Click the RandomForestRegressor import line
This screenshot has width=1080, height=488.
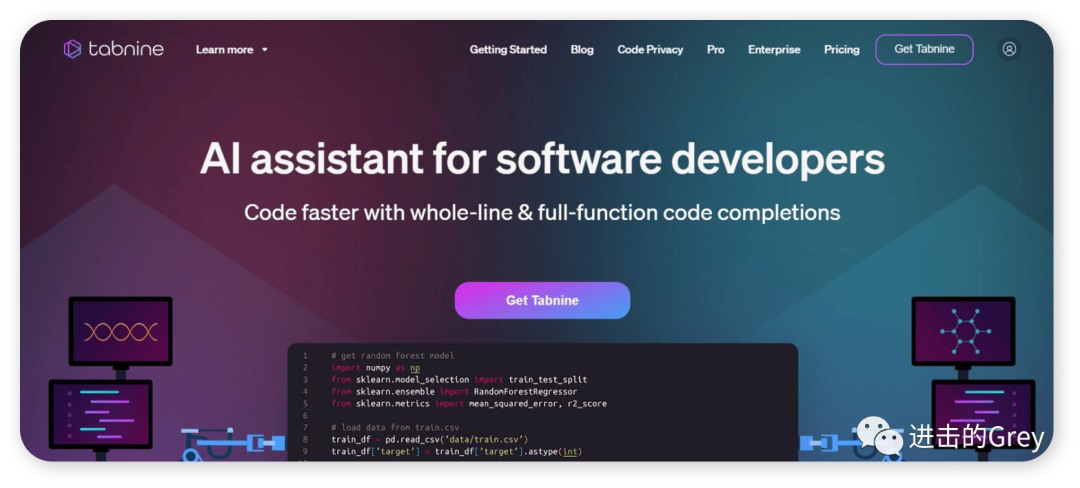(454, 392)
